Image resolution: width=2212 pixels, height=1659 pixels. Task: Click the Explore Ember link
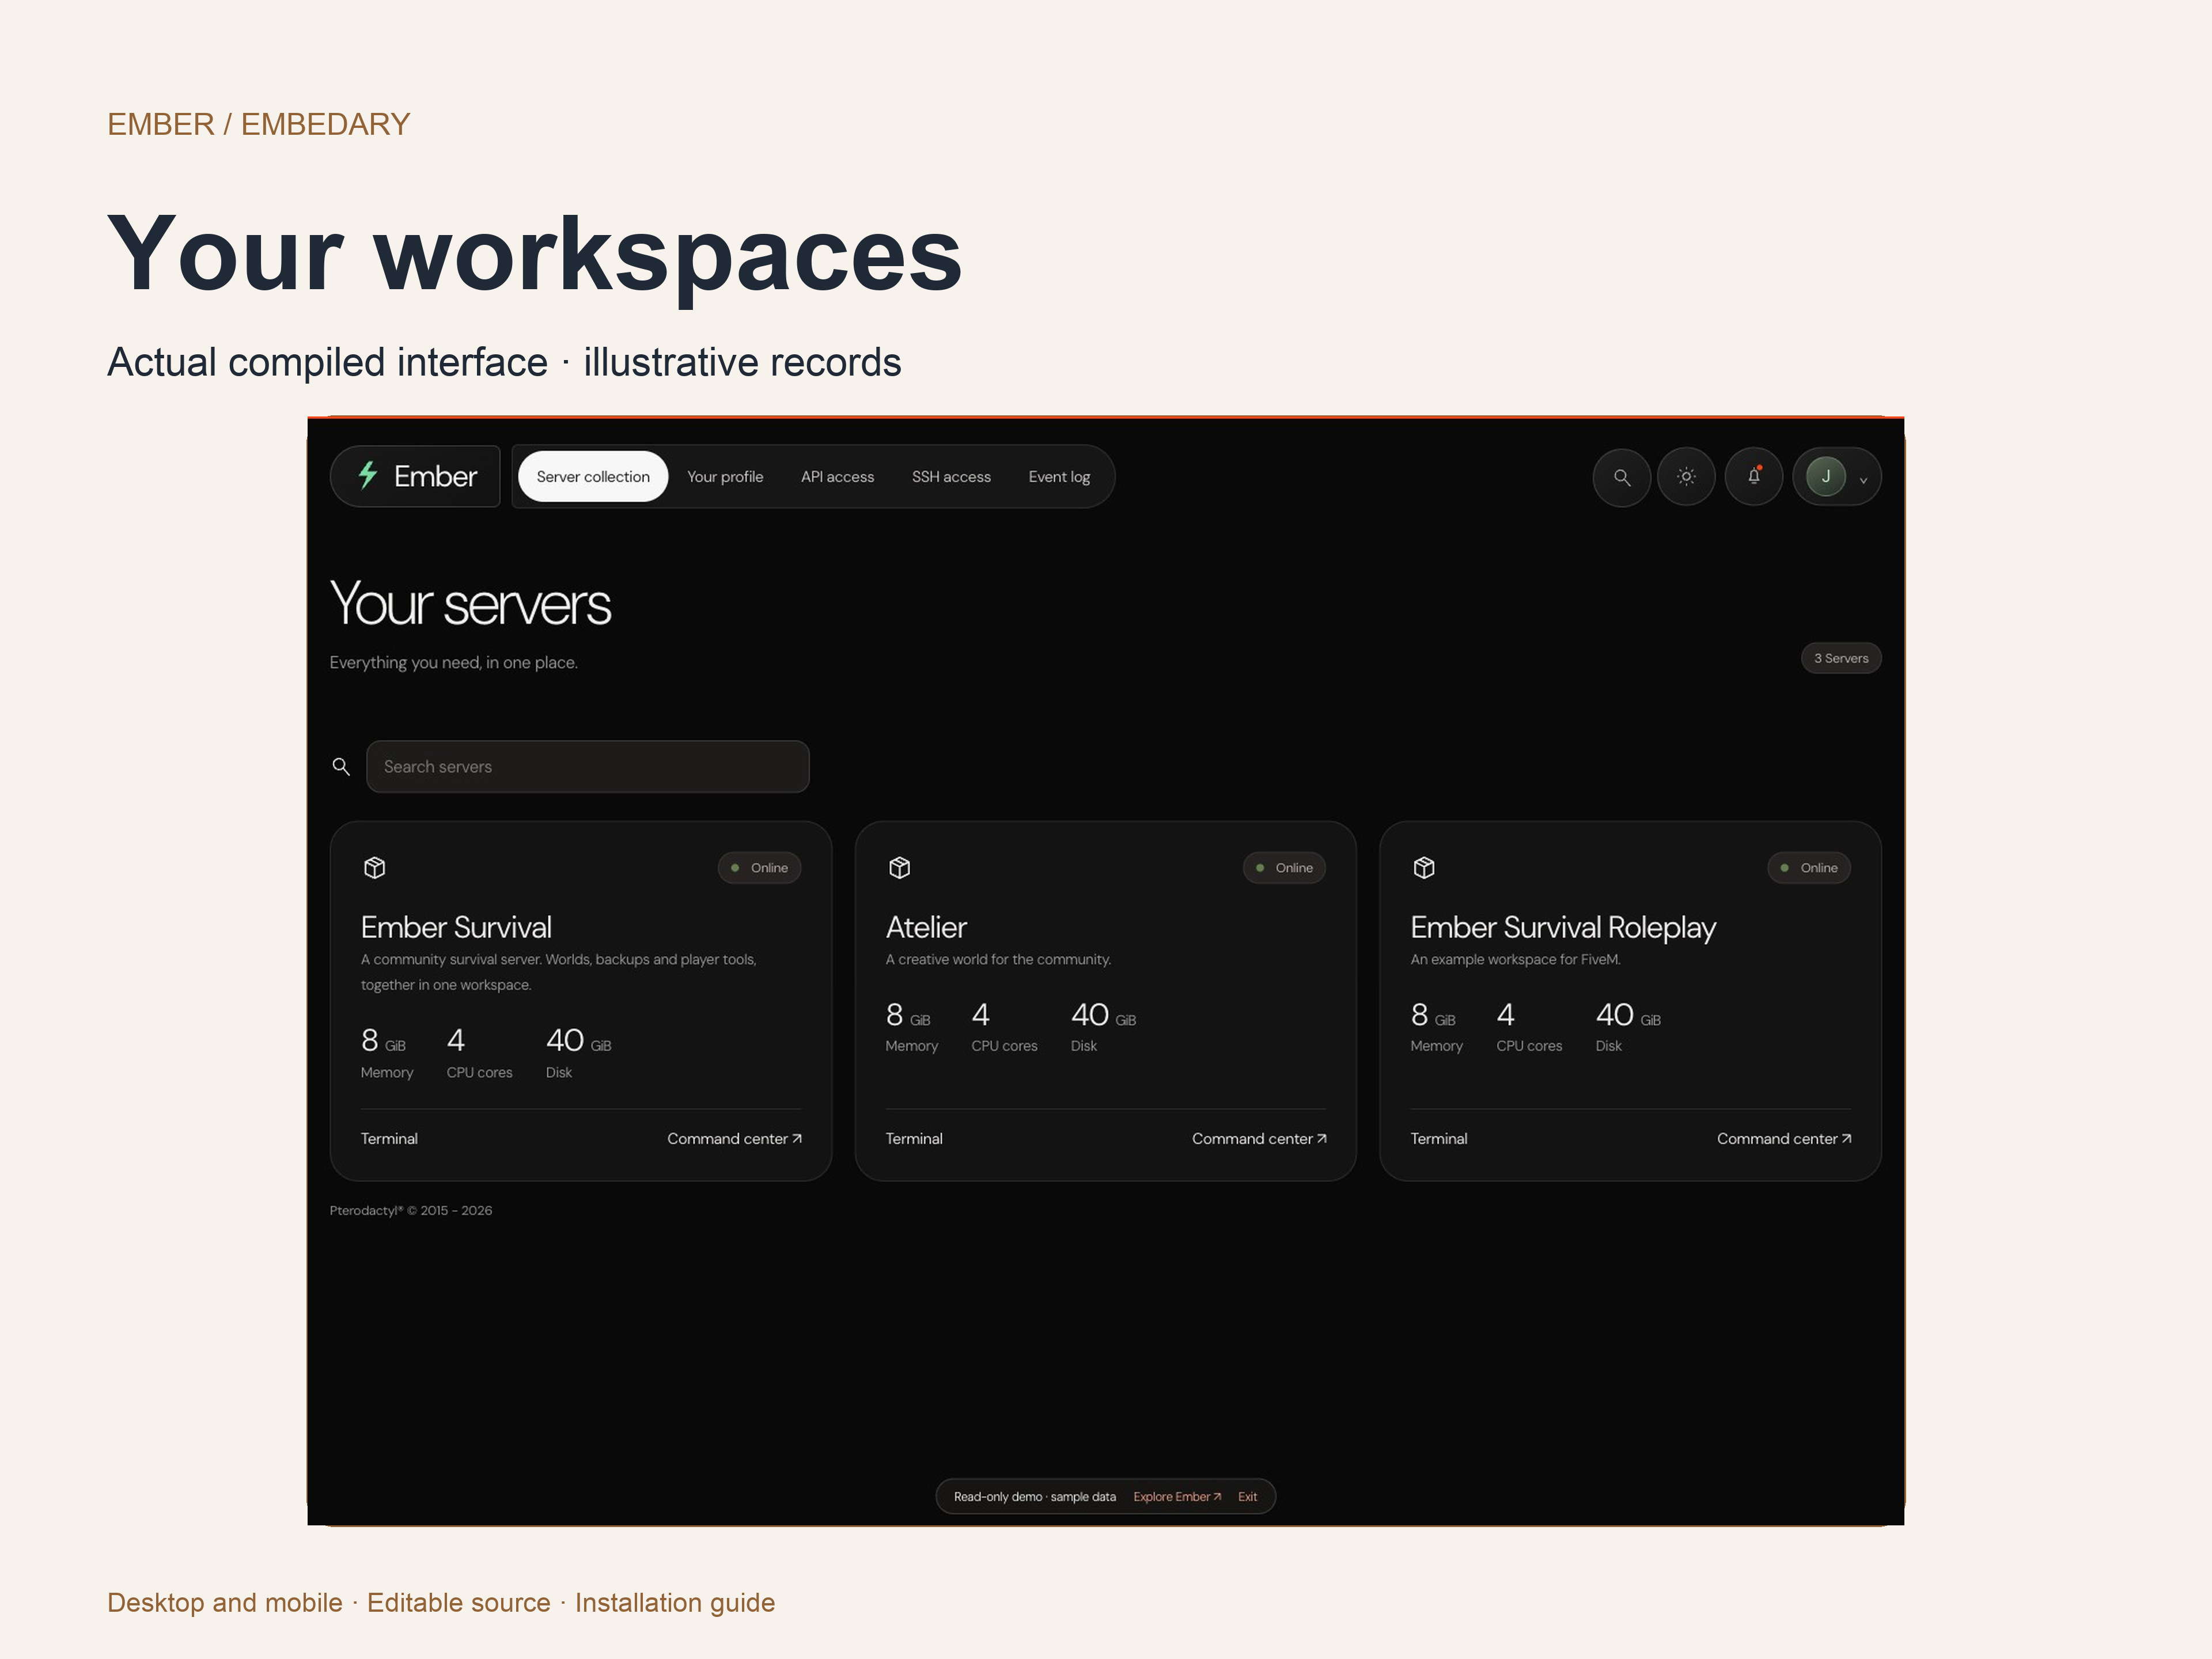[1177, 1497]
